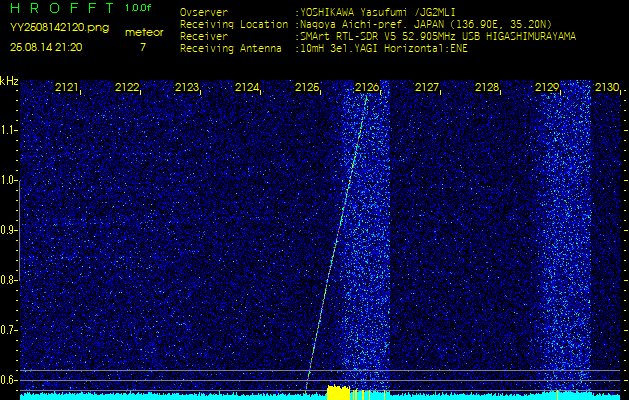Click the Receiving Antenna label
Viewport: 629px width, 400px height.
click(231, 49)
